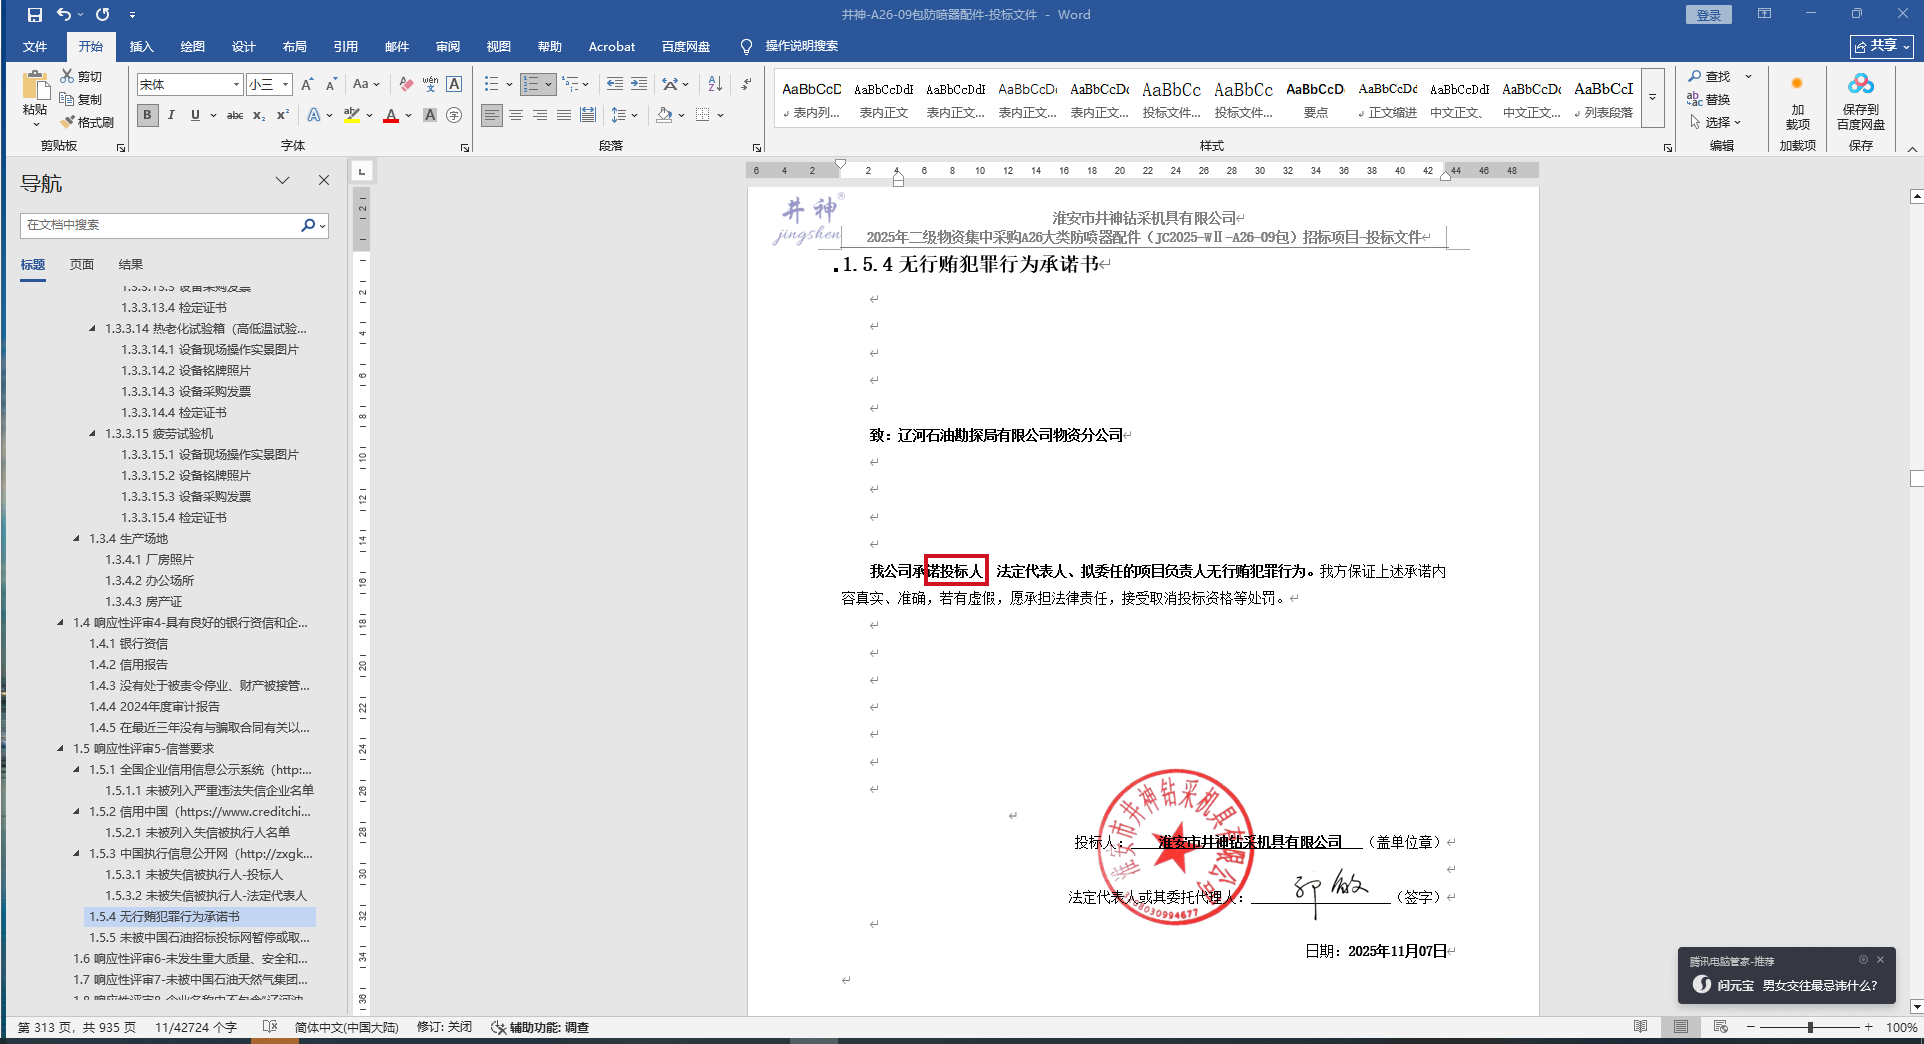Click the 共享 share button

click(x=1881, y=46)
